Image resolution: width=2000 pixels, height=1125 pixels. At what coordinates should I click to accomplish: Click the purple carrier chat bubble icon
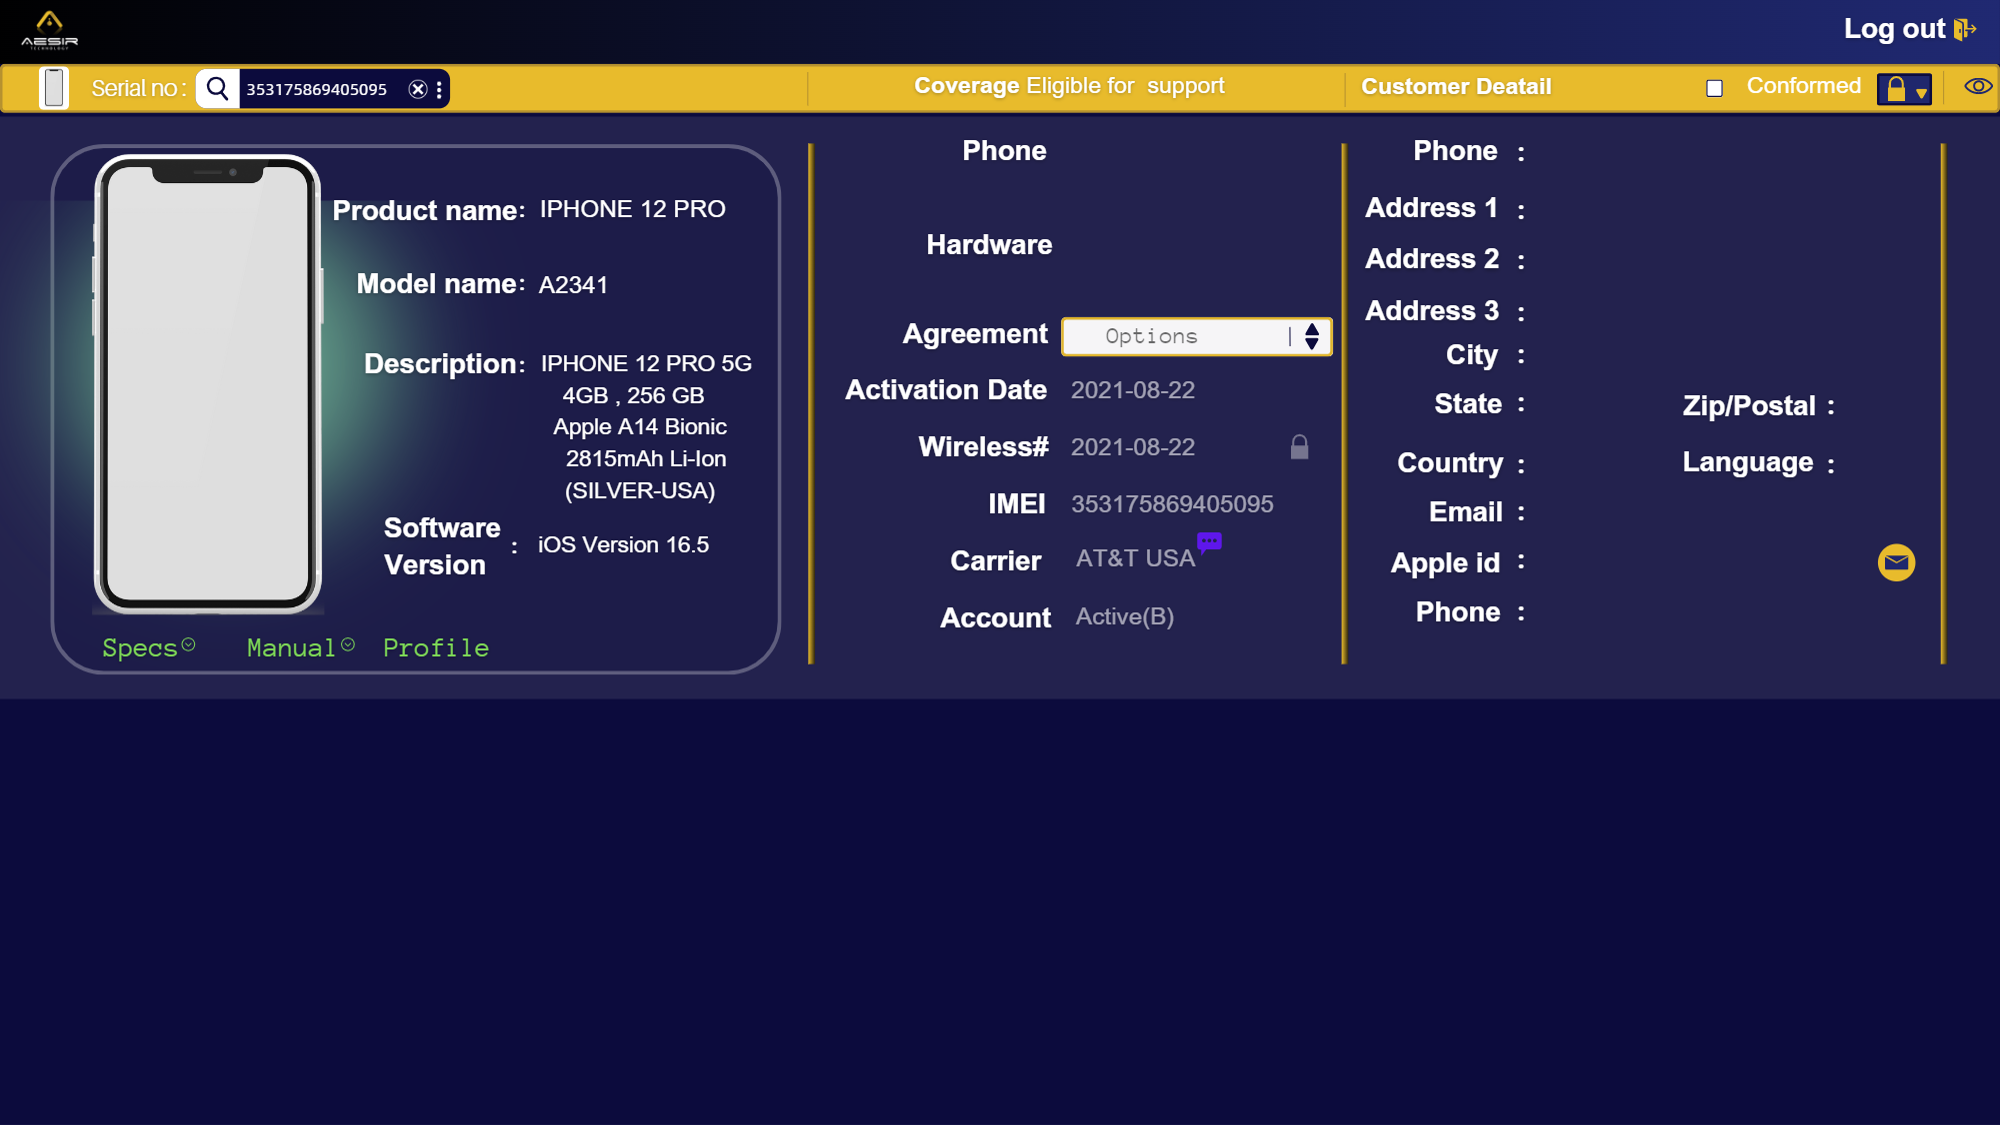(1209, 542)
